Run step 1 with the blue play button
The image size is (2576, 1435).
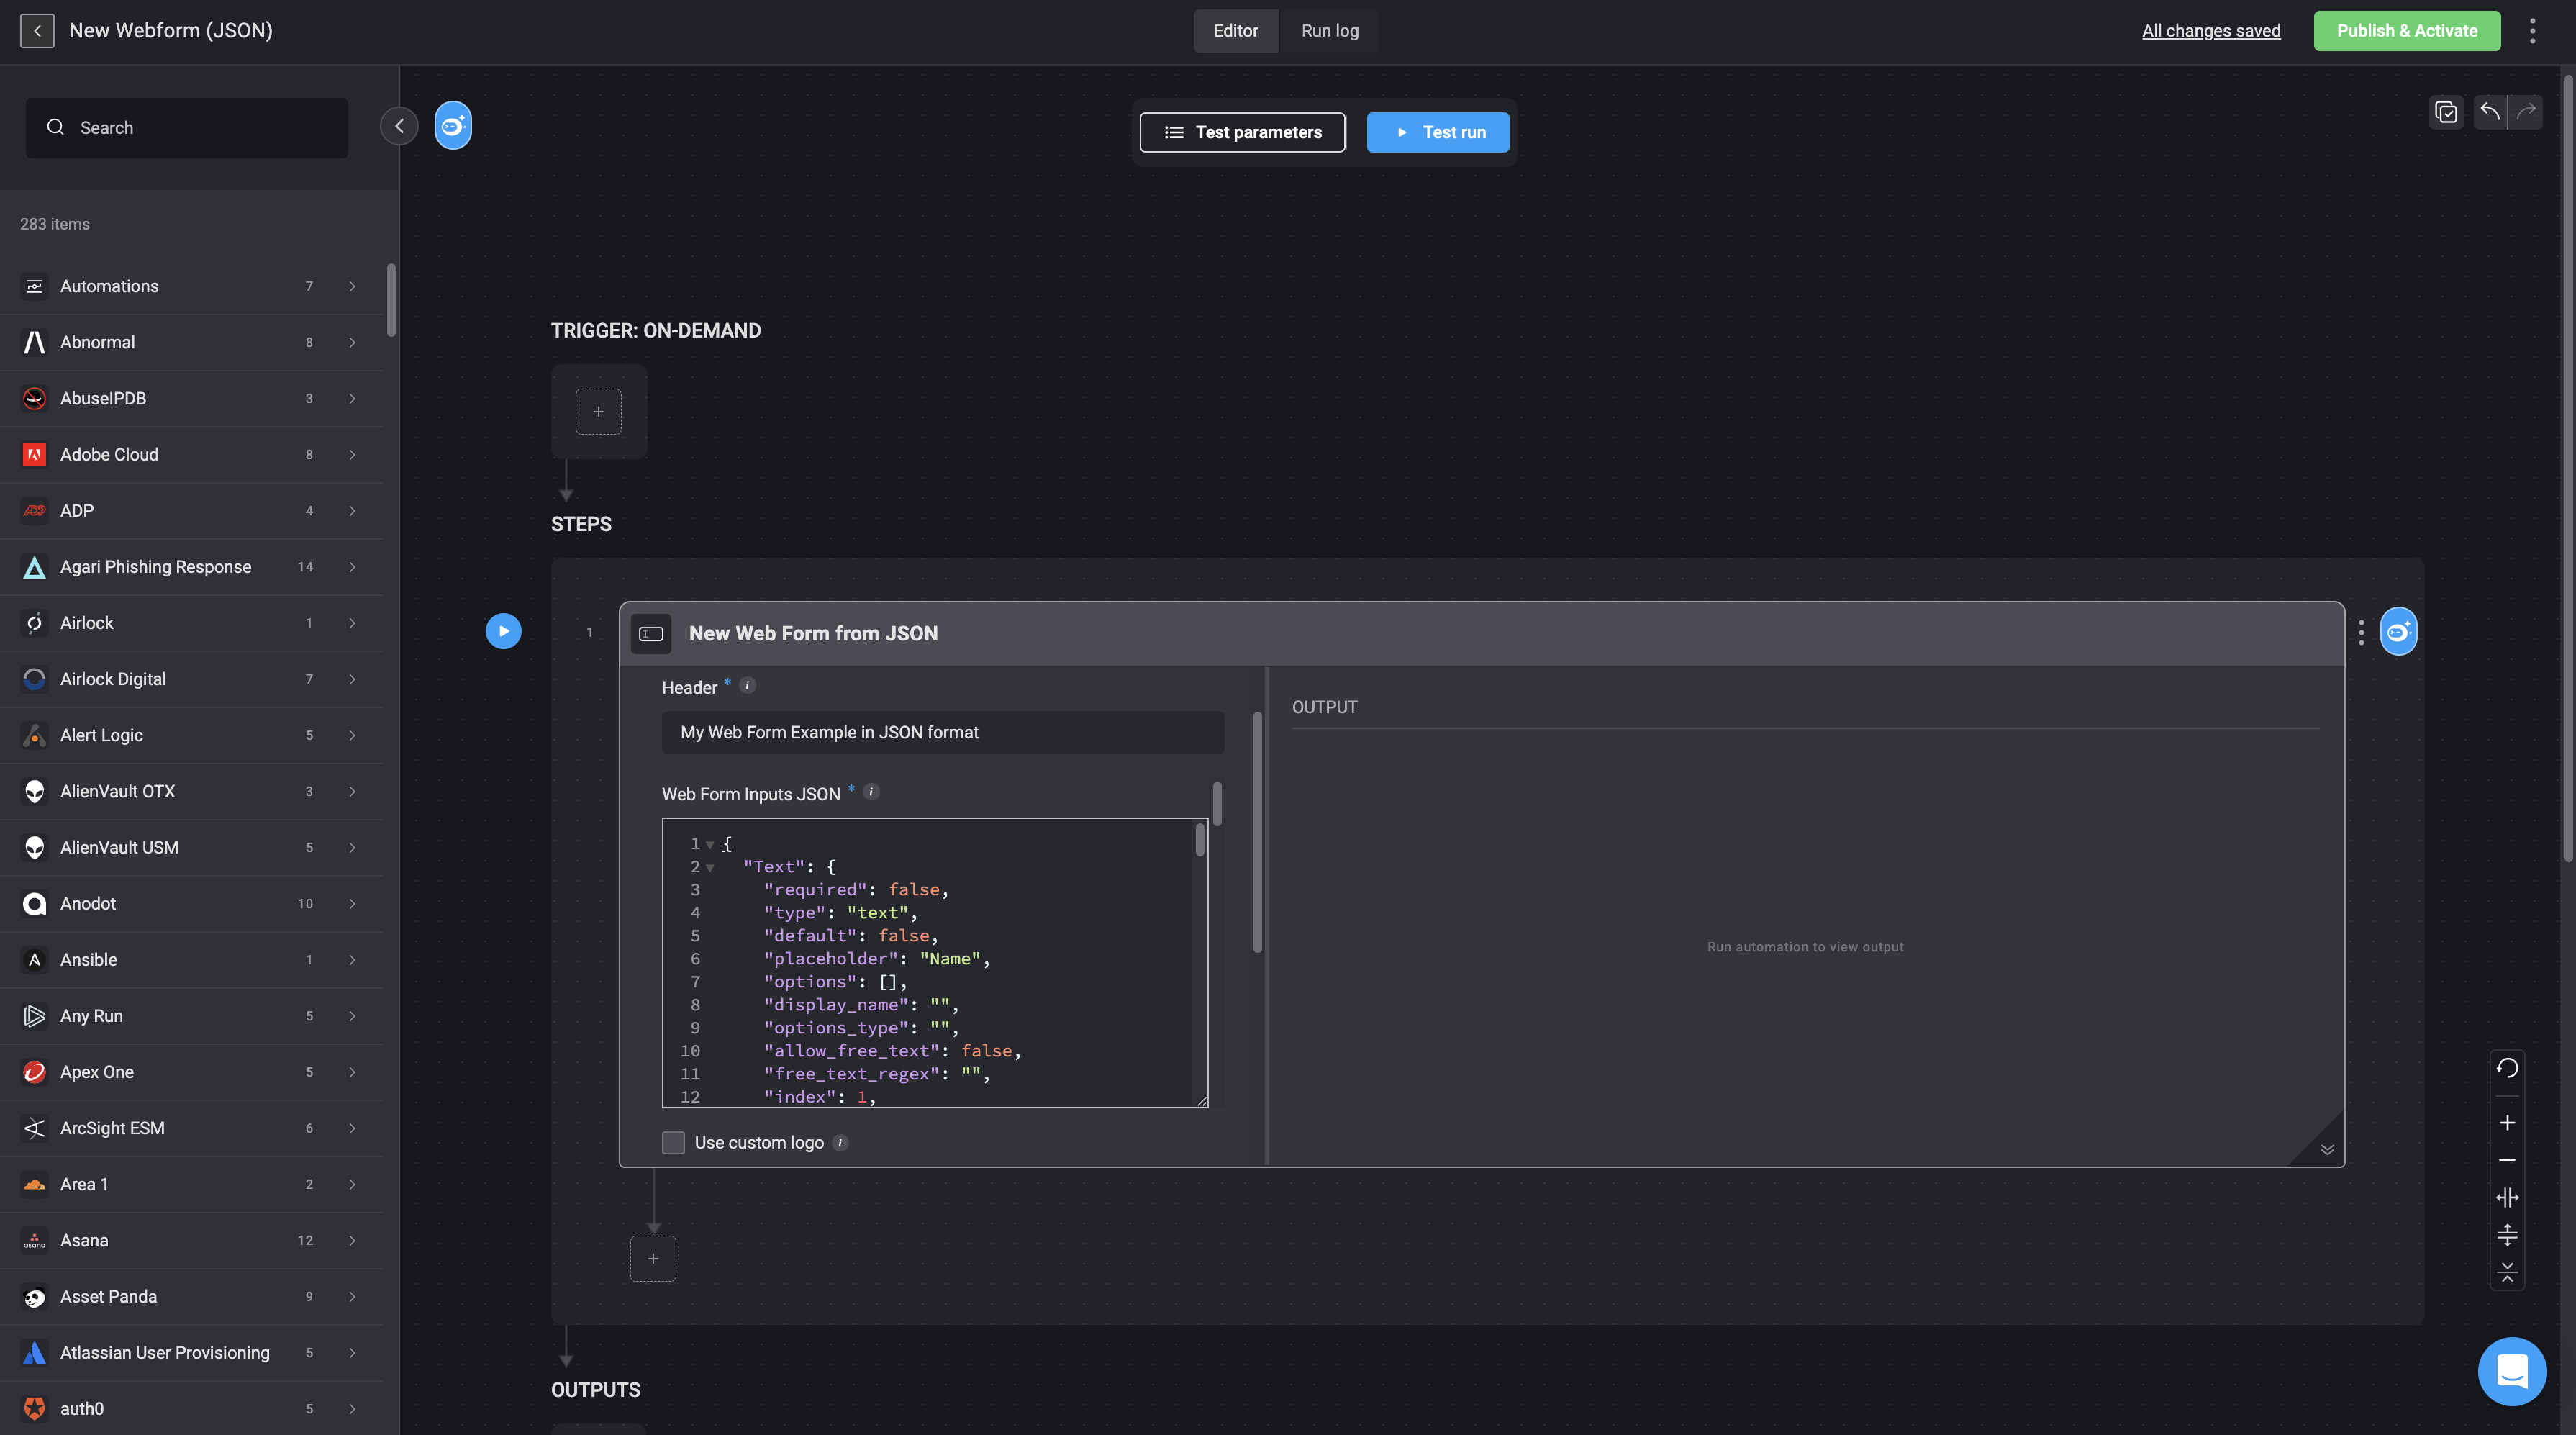pyautogui.click(x=504, y=631)
